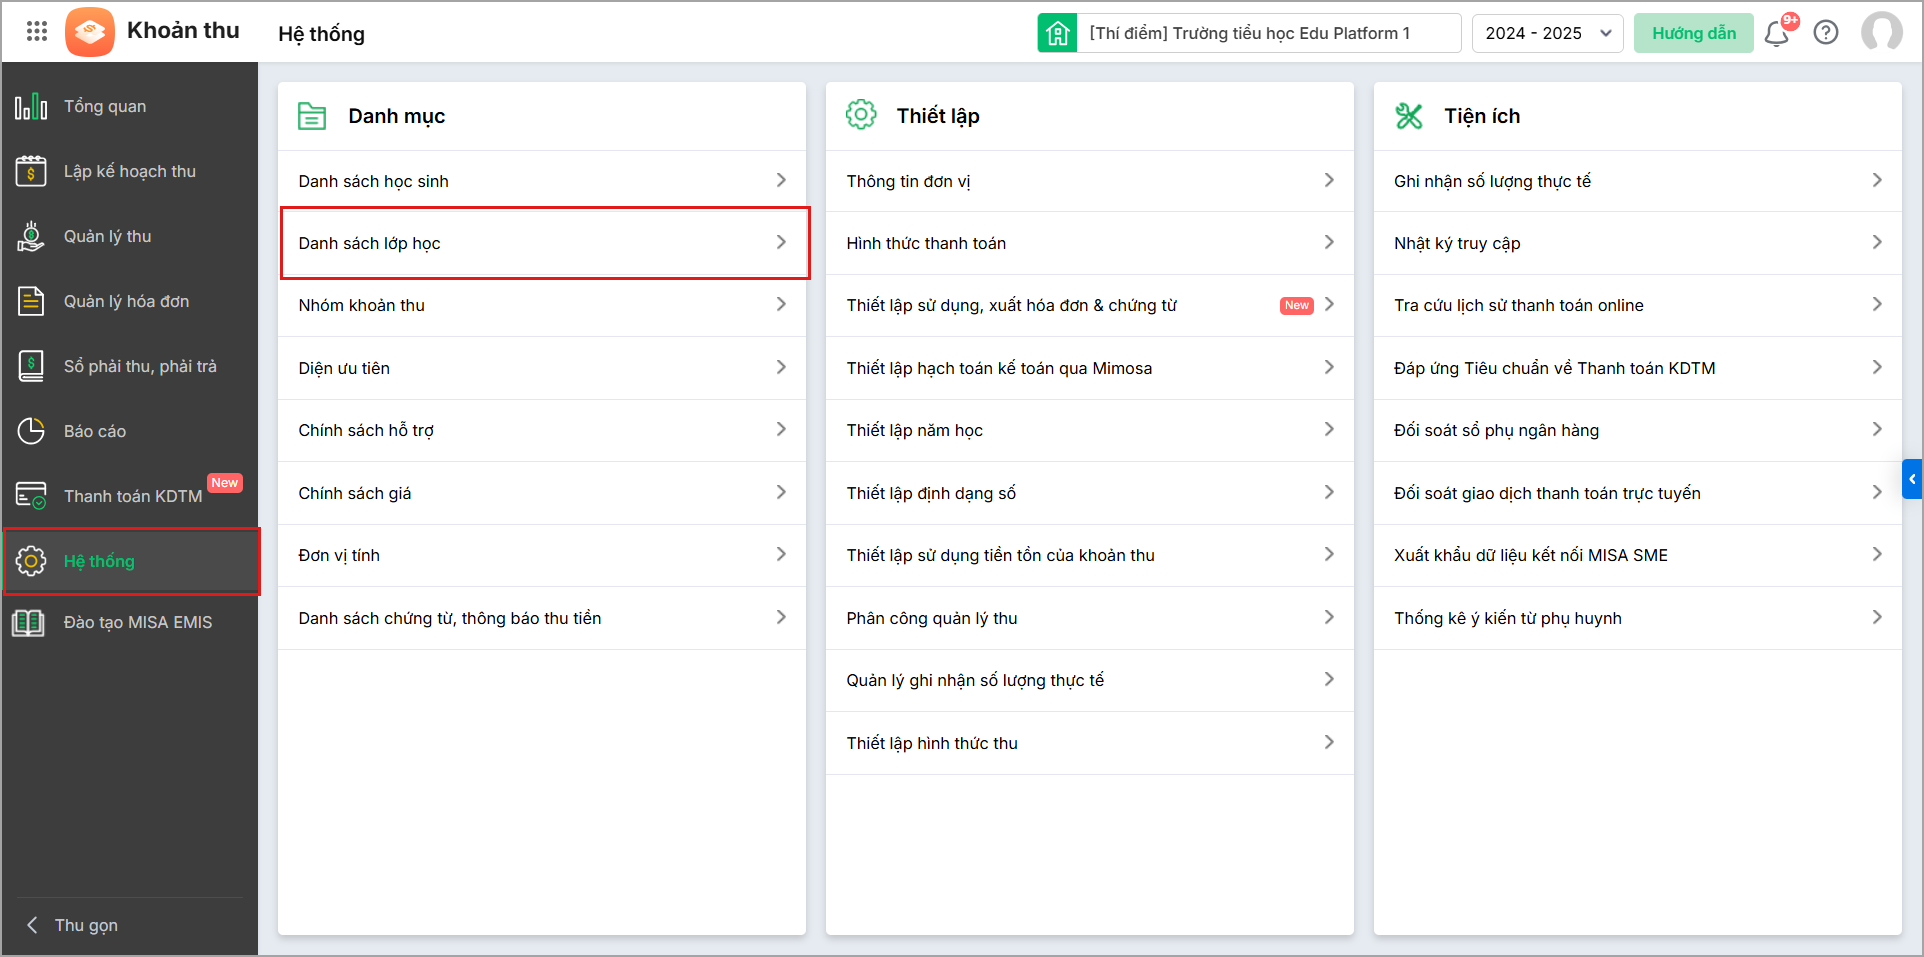Screen dimensions: 1924x957
Task: Click the Quản lý hóa đơn document icon
Action: [31, 301]
